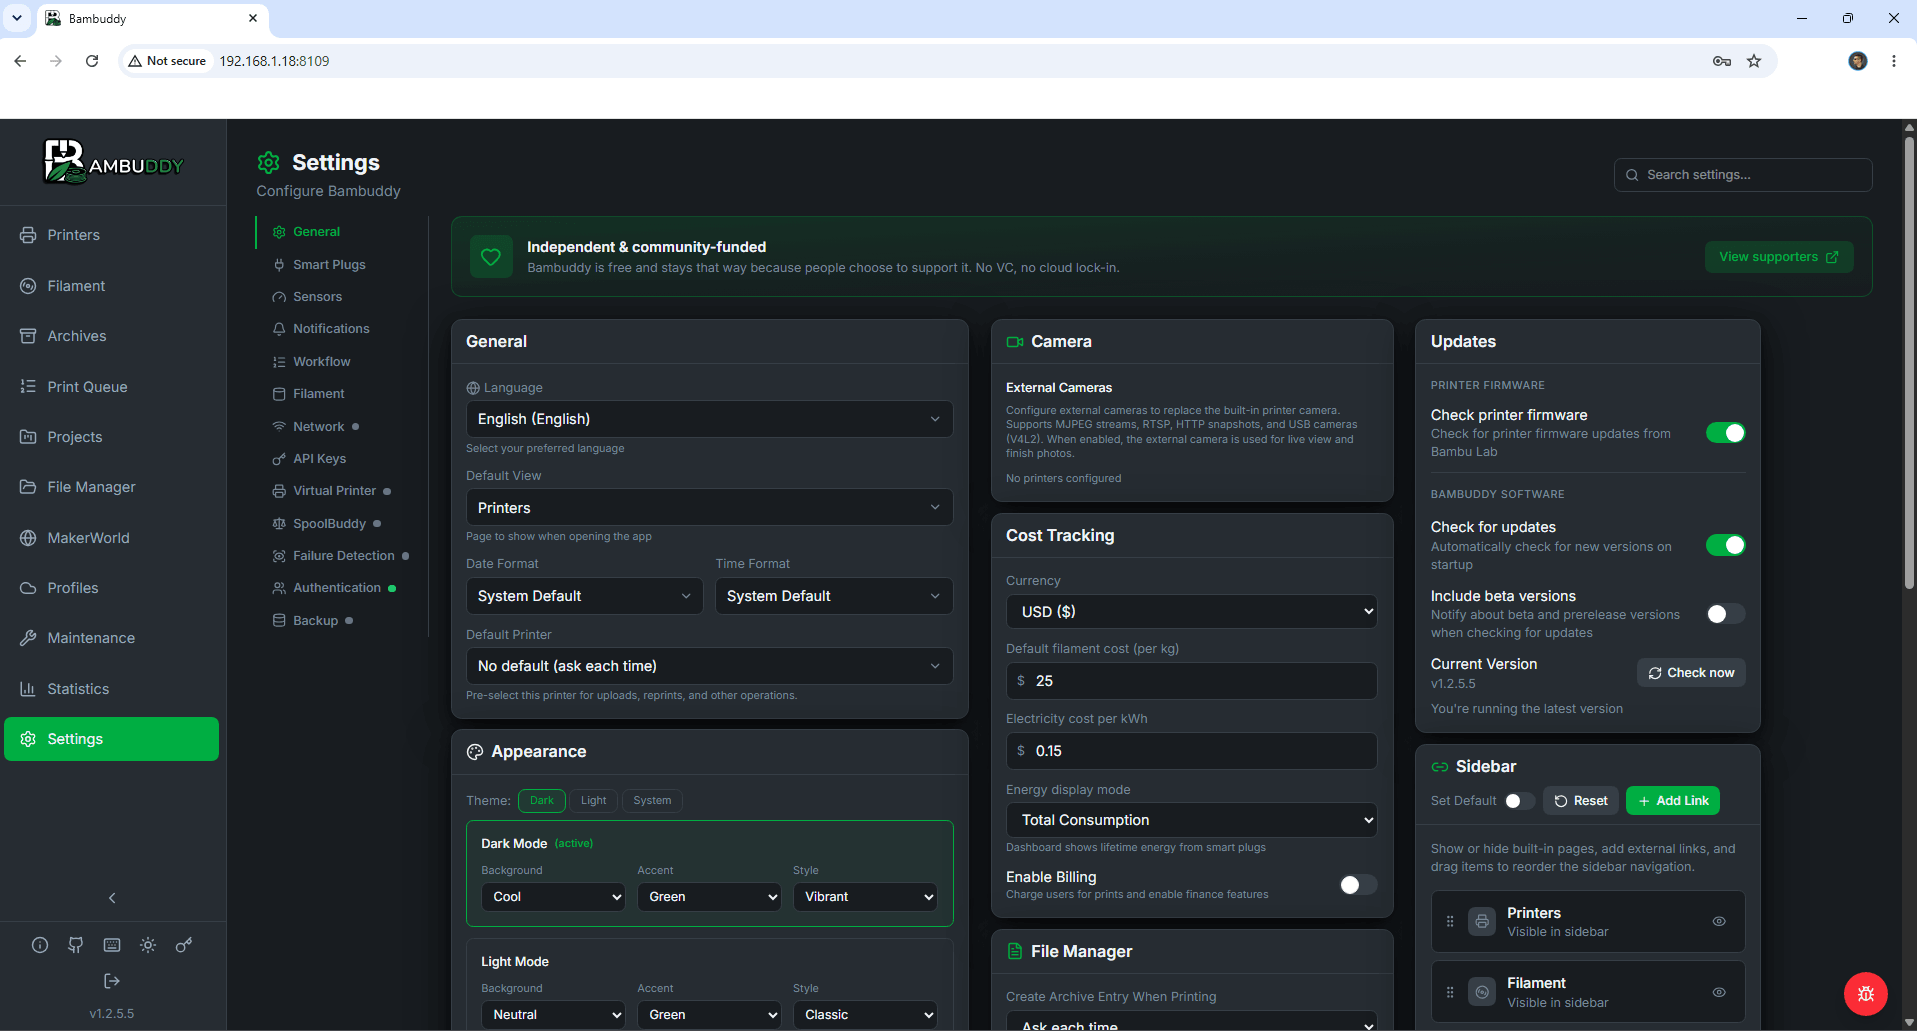
Task: Select the active Dark theme button
Action: [x=542, y=801]
